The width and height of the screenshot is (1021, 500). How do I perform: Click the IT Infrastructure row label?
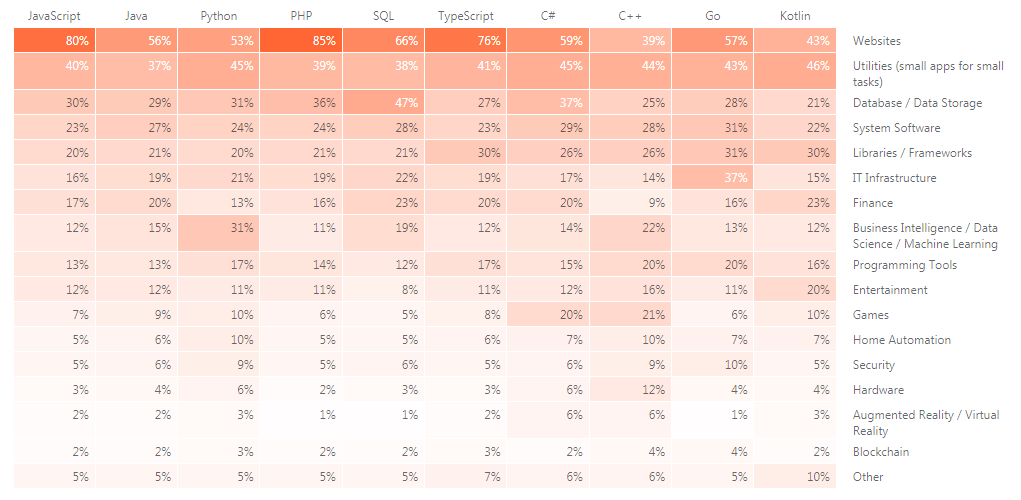(894, 178)
